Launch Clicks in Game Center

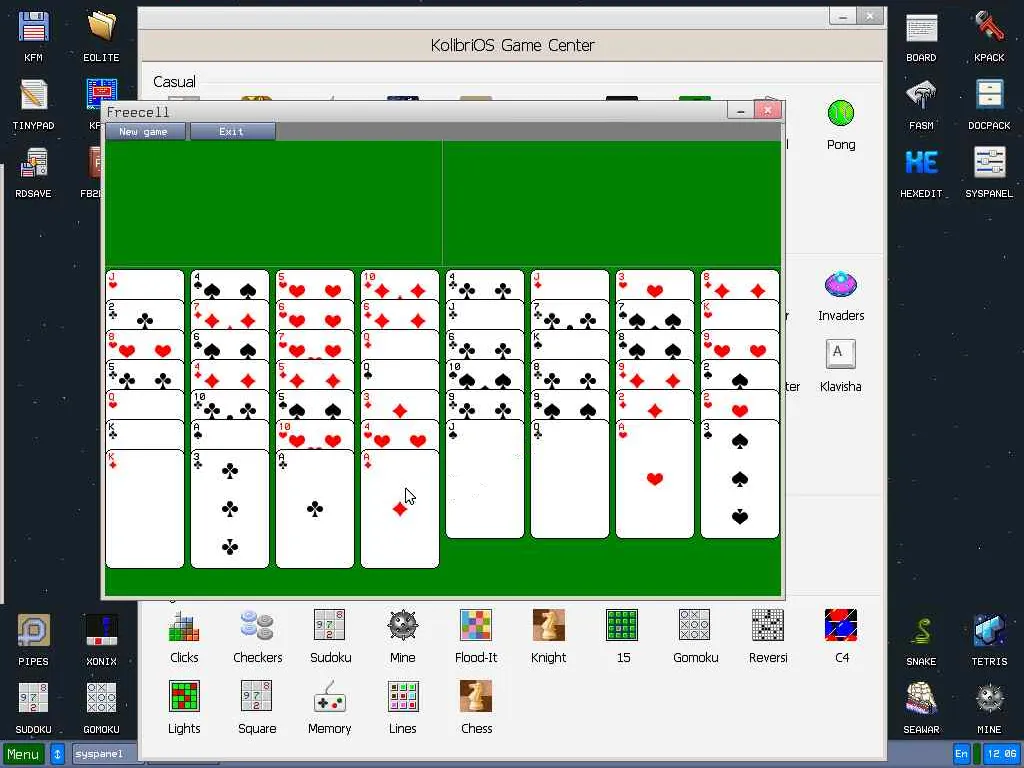click(x=184, y=637)
